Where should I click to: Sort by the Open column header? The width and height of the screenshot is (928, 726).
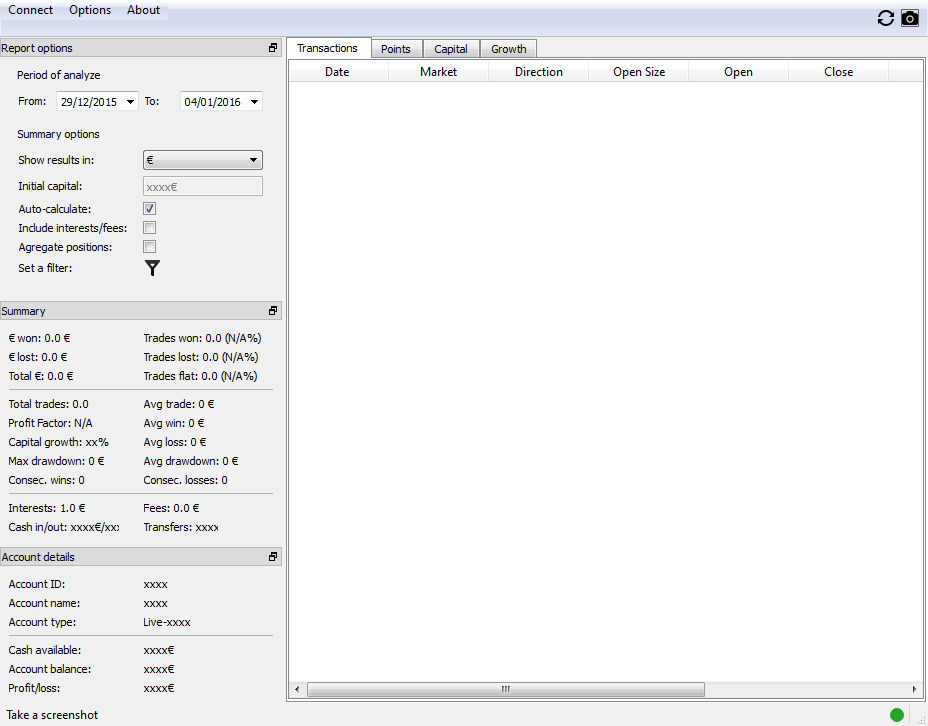click(739, 72)
